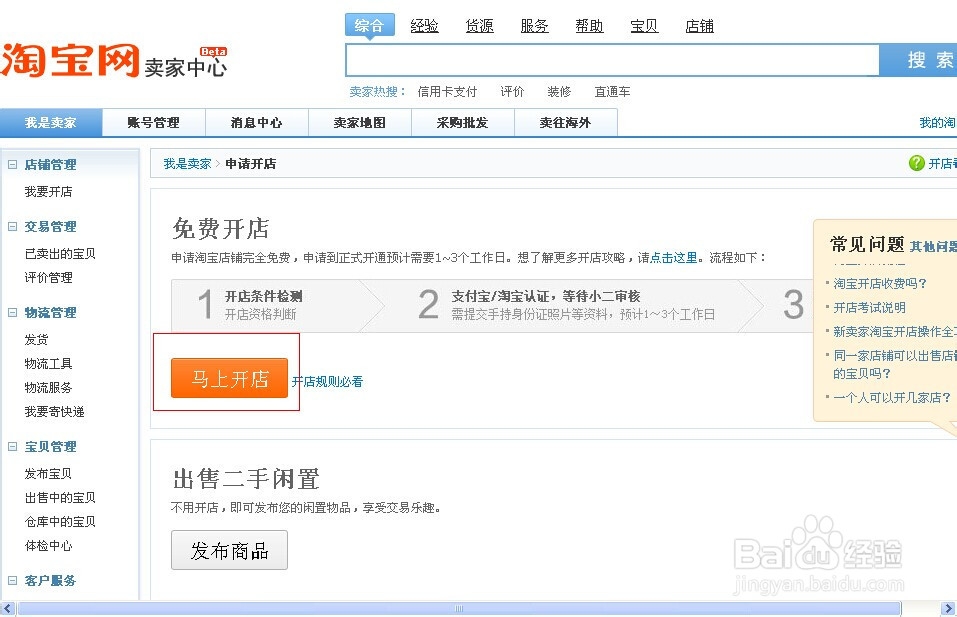
Task: Open 评价管理 in sidebar
Action: click(48, 278)
